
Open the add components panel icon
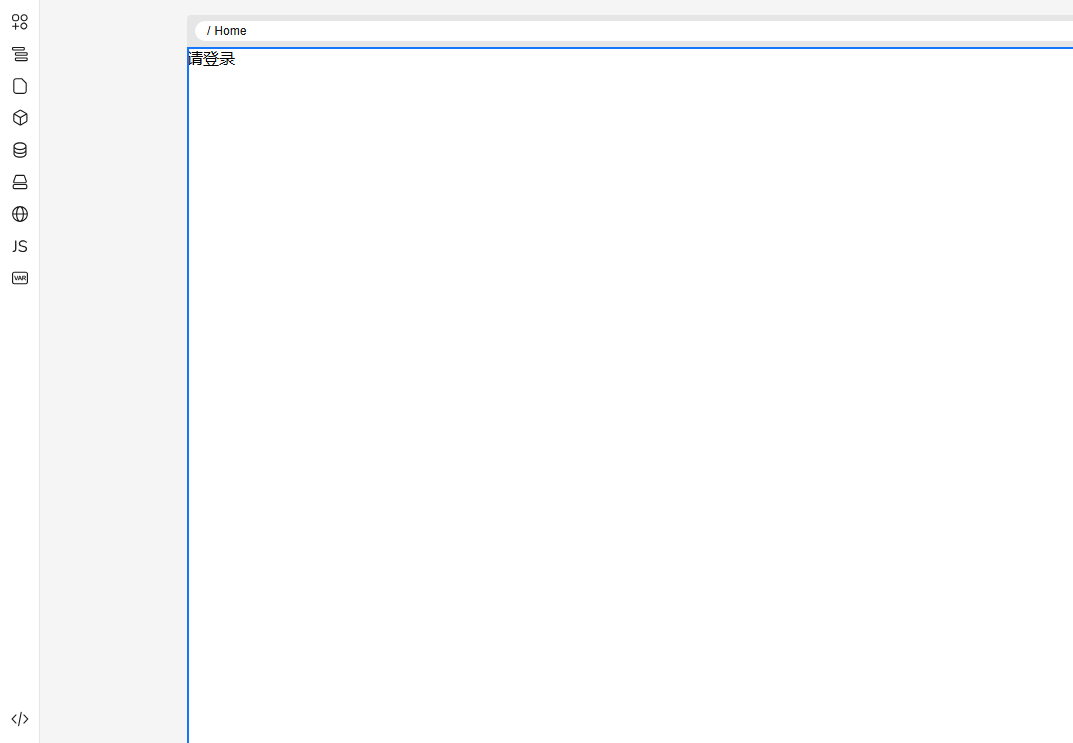tap(20, 22)
